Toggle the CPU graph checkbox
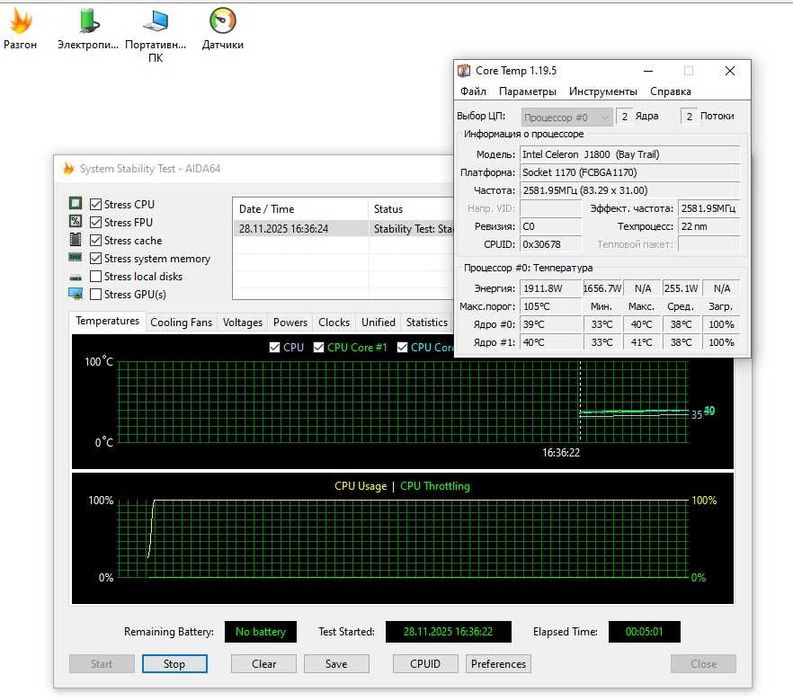Image resolution: width=793 pixels, height=699 pixels. 275,347
